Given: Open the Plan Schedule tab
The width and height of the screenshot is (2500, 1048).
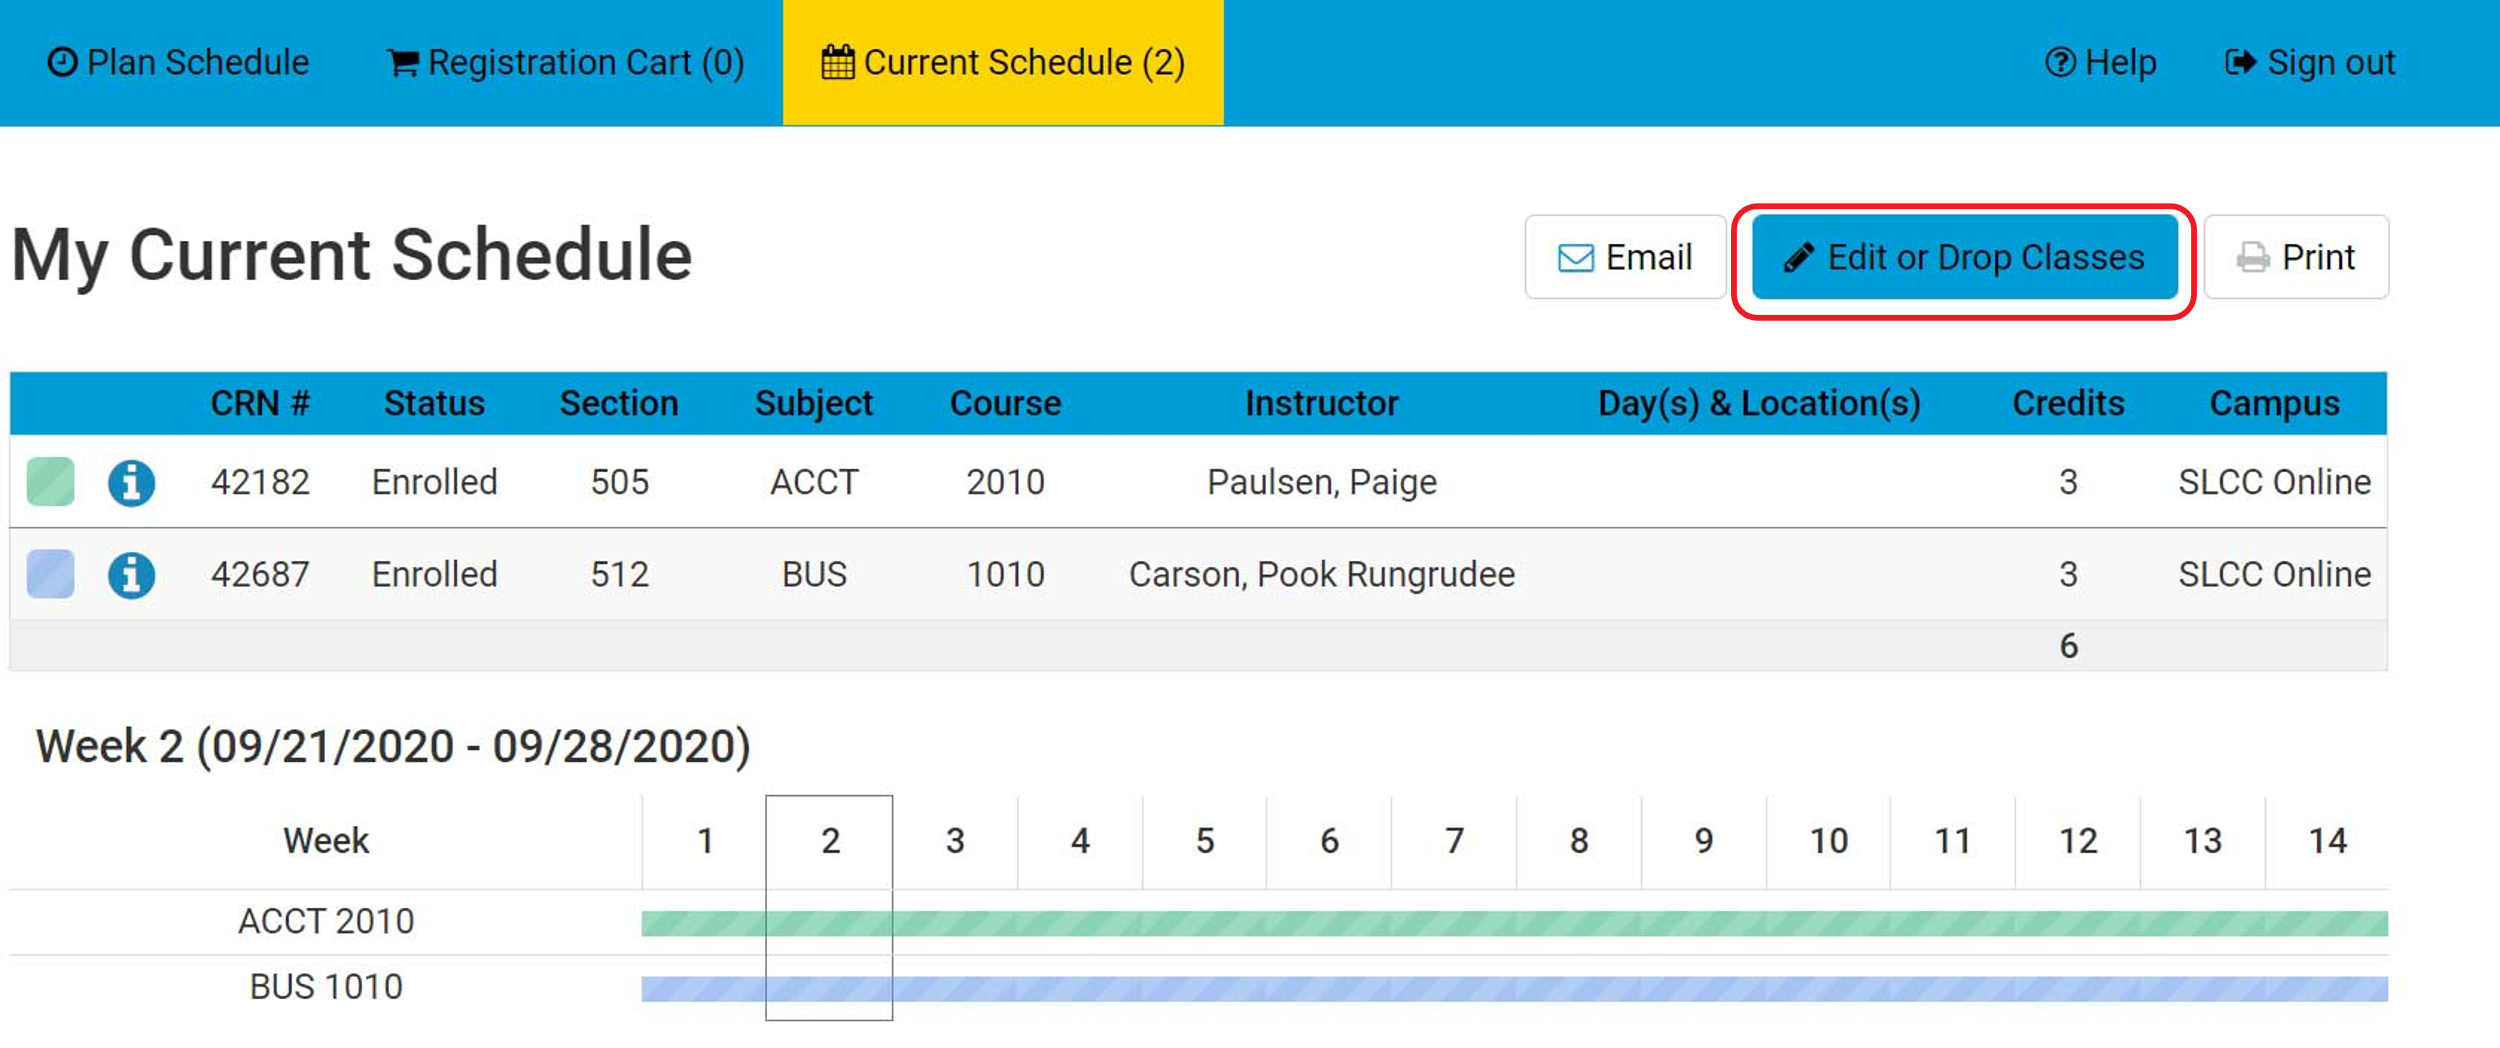Looking at the screenshot, I should (179, 62).
